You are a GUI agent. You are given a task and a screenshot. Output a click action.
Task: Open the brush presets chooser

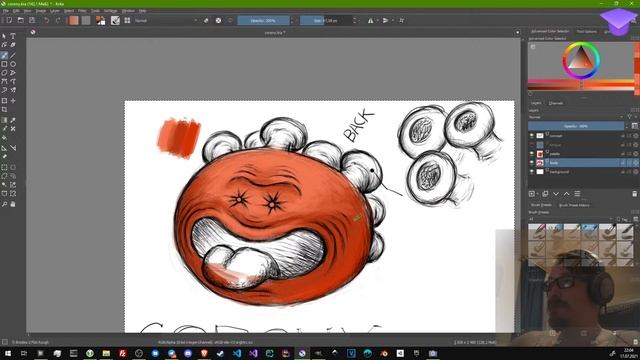click(127, 20)
